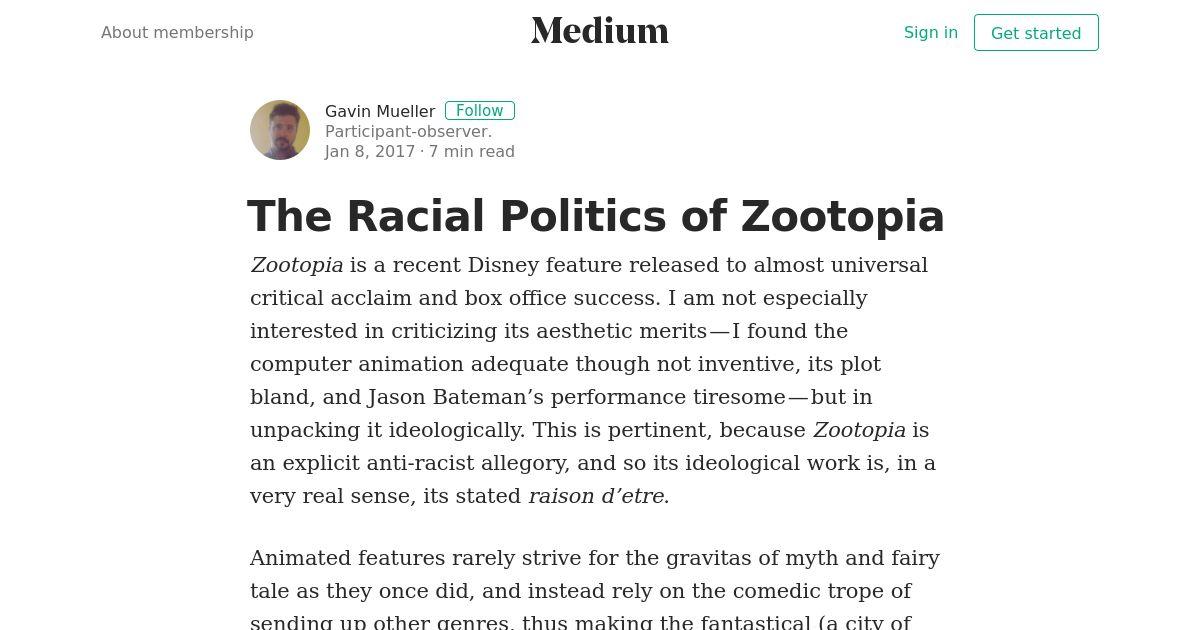Open About membership link
1200x630 pixels.
click(x=177, y=32)
